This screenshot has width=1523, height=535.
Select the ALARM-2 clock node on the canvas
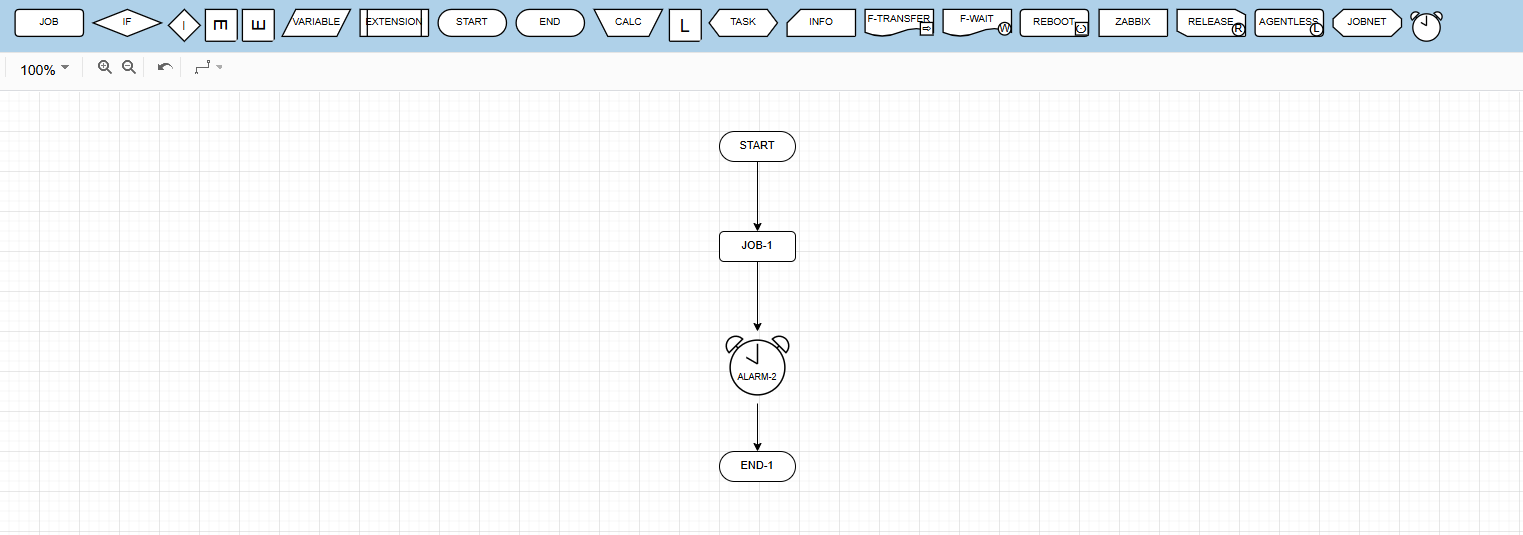pyautogui.click(x=757, y=365)
